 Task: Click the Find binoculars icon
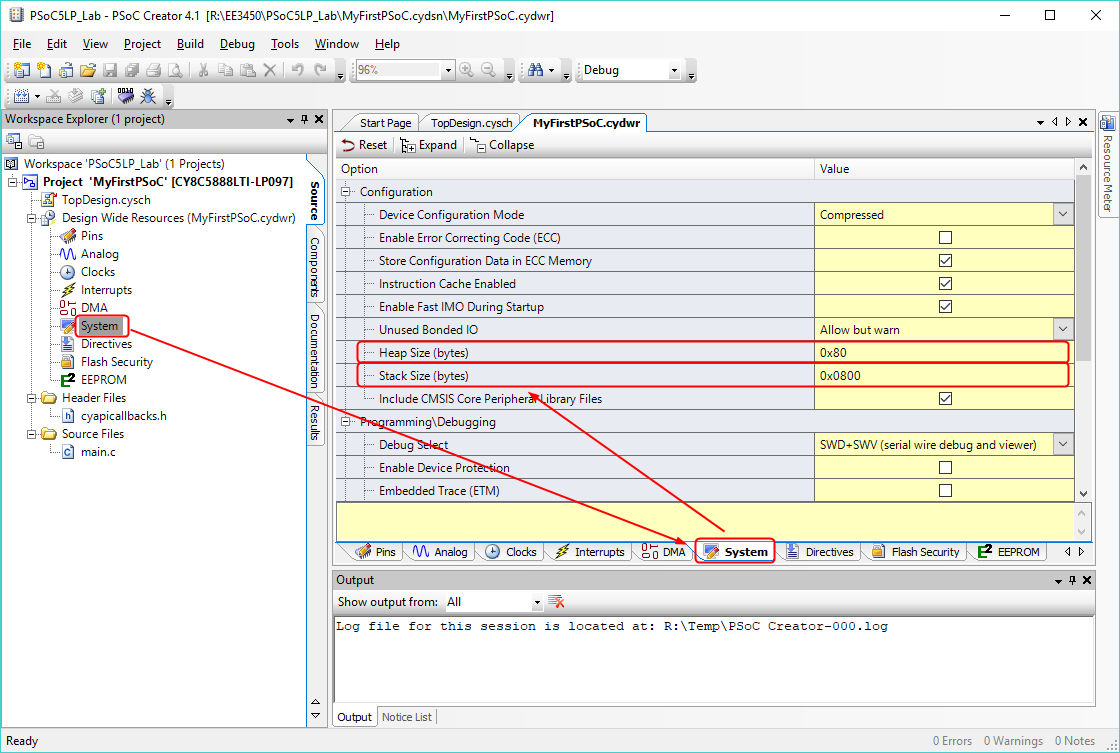[535, 70]
